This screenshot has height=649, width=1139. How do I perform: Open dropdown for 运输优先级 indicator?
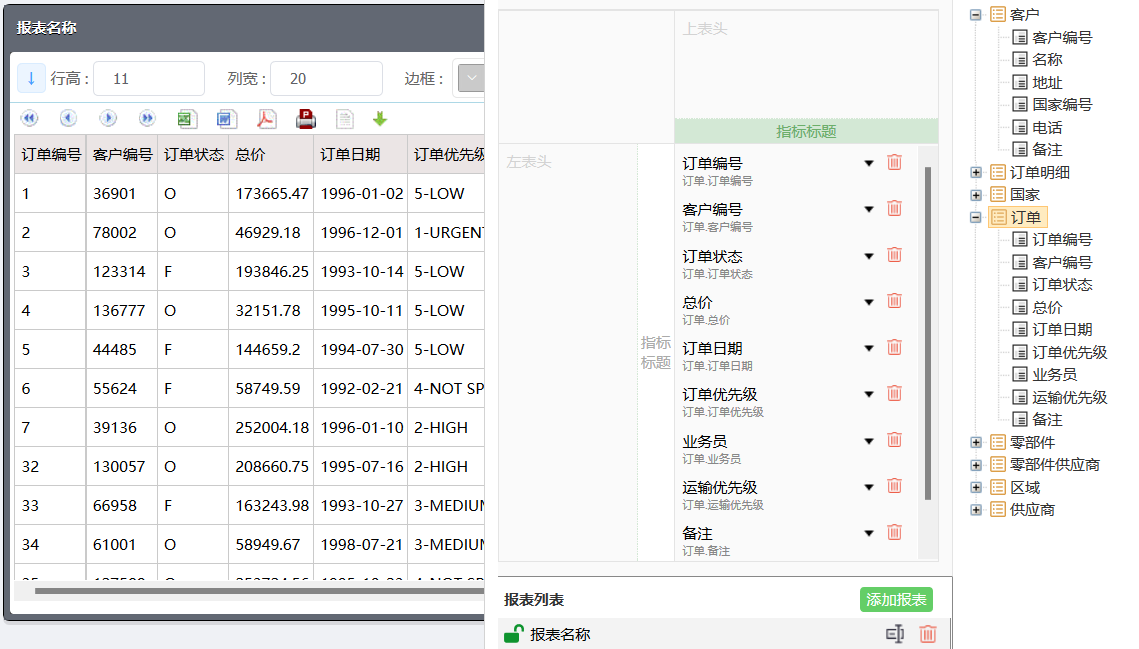[x=869, y=487]
